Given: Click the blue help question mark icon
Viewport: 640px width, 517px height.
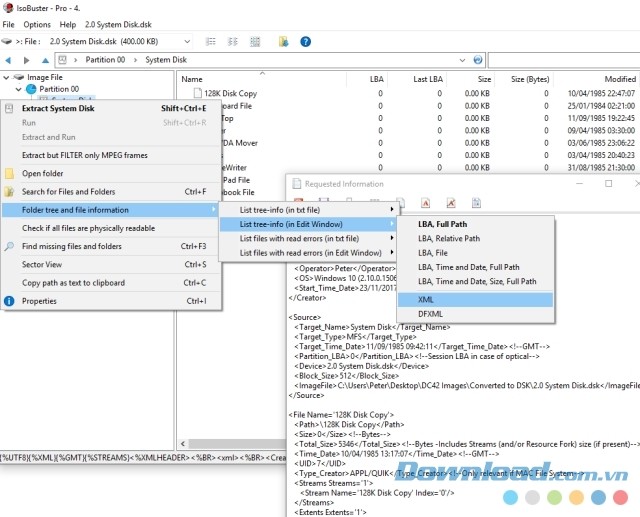Looking at the screenshot, I should pyautogui.click(x=305, y=41).
